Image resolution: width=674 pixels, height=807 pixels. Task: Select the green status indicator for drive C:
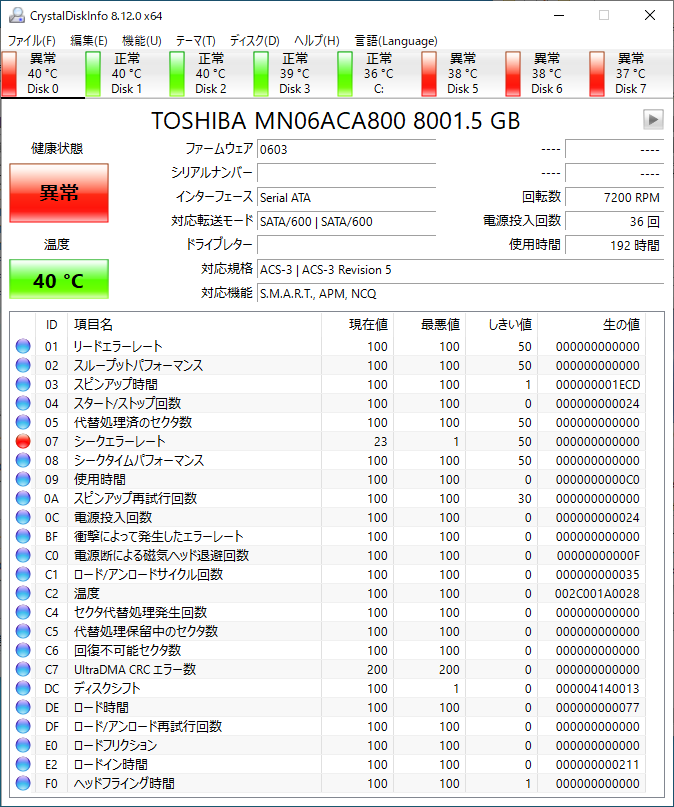(x=345, y=74)
